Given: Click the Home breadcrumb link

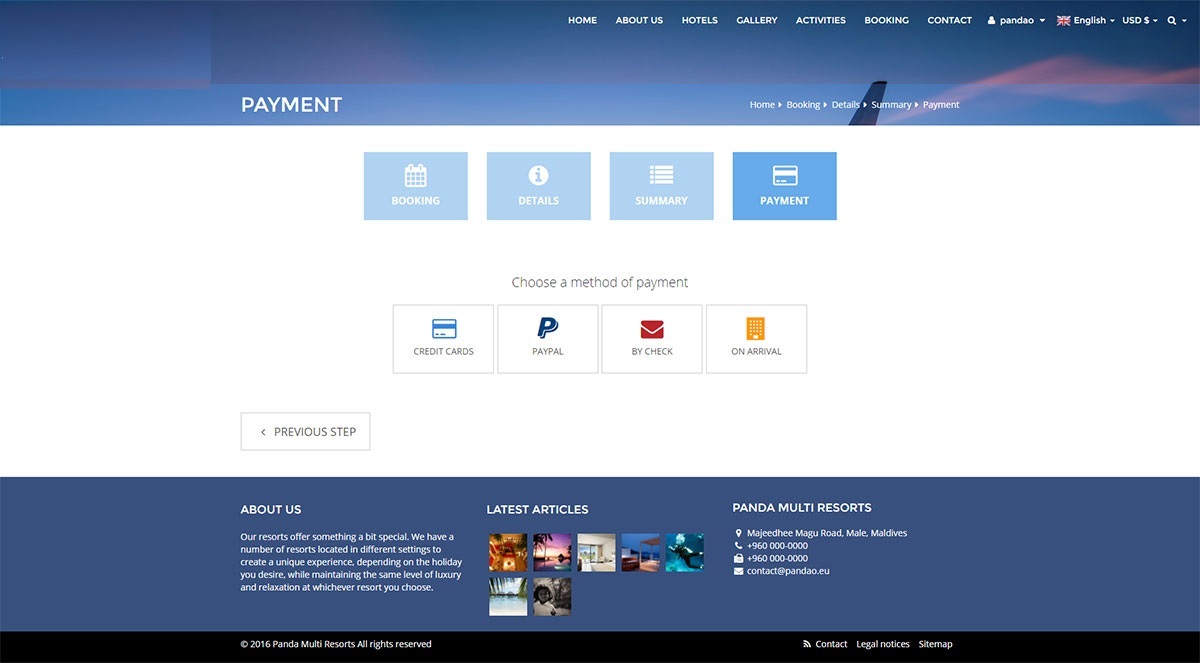Looking at the screenshot, I should coord(762,105).
